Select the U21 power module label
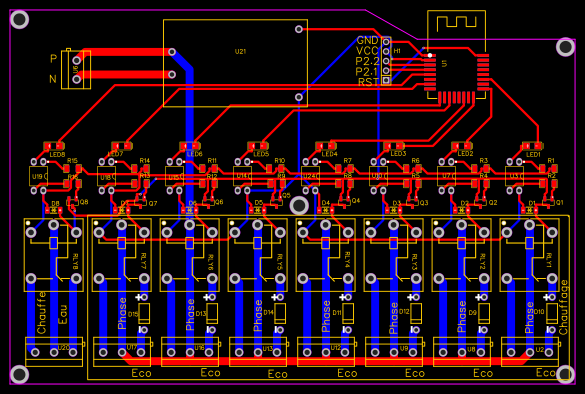Screen dimensions: 585x394 240,51
